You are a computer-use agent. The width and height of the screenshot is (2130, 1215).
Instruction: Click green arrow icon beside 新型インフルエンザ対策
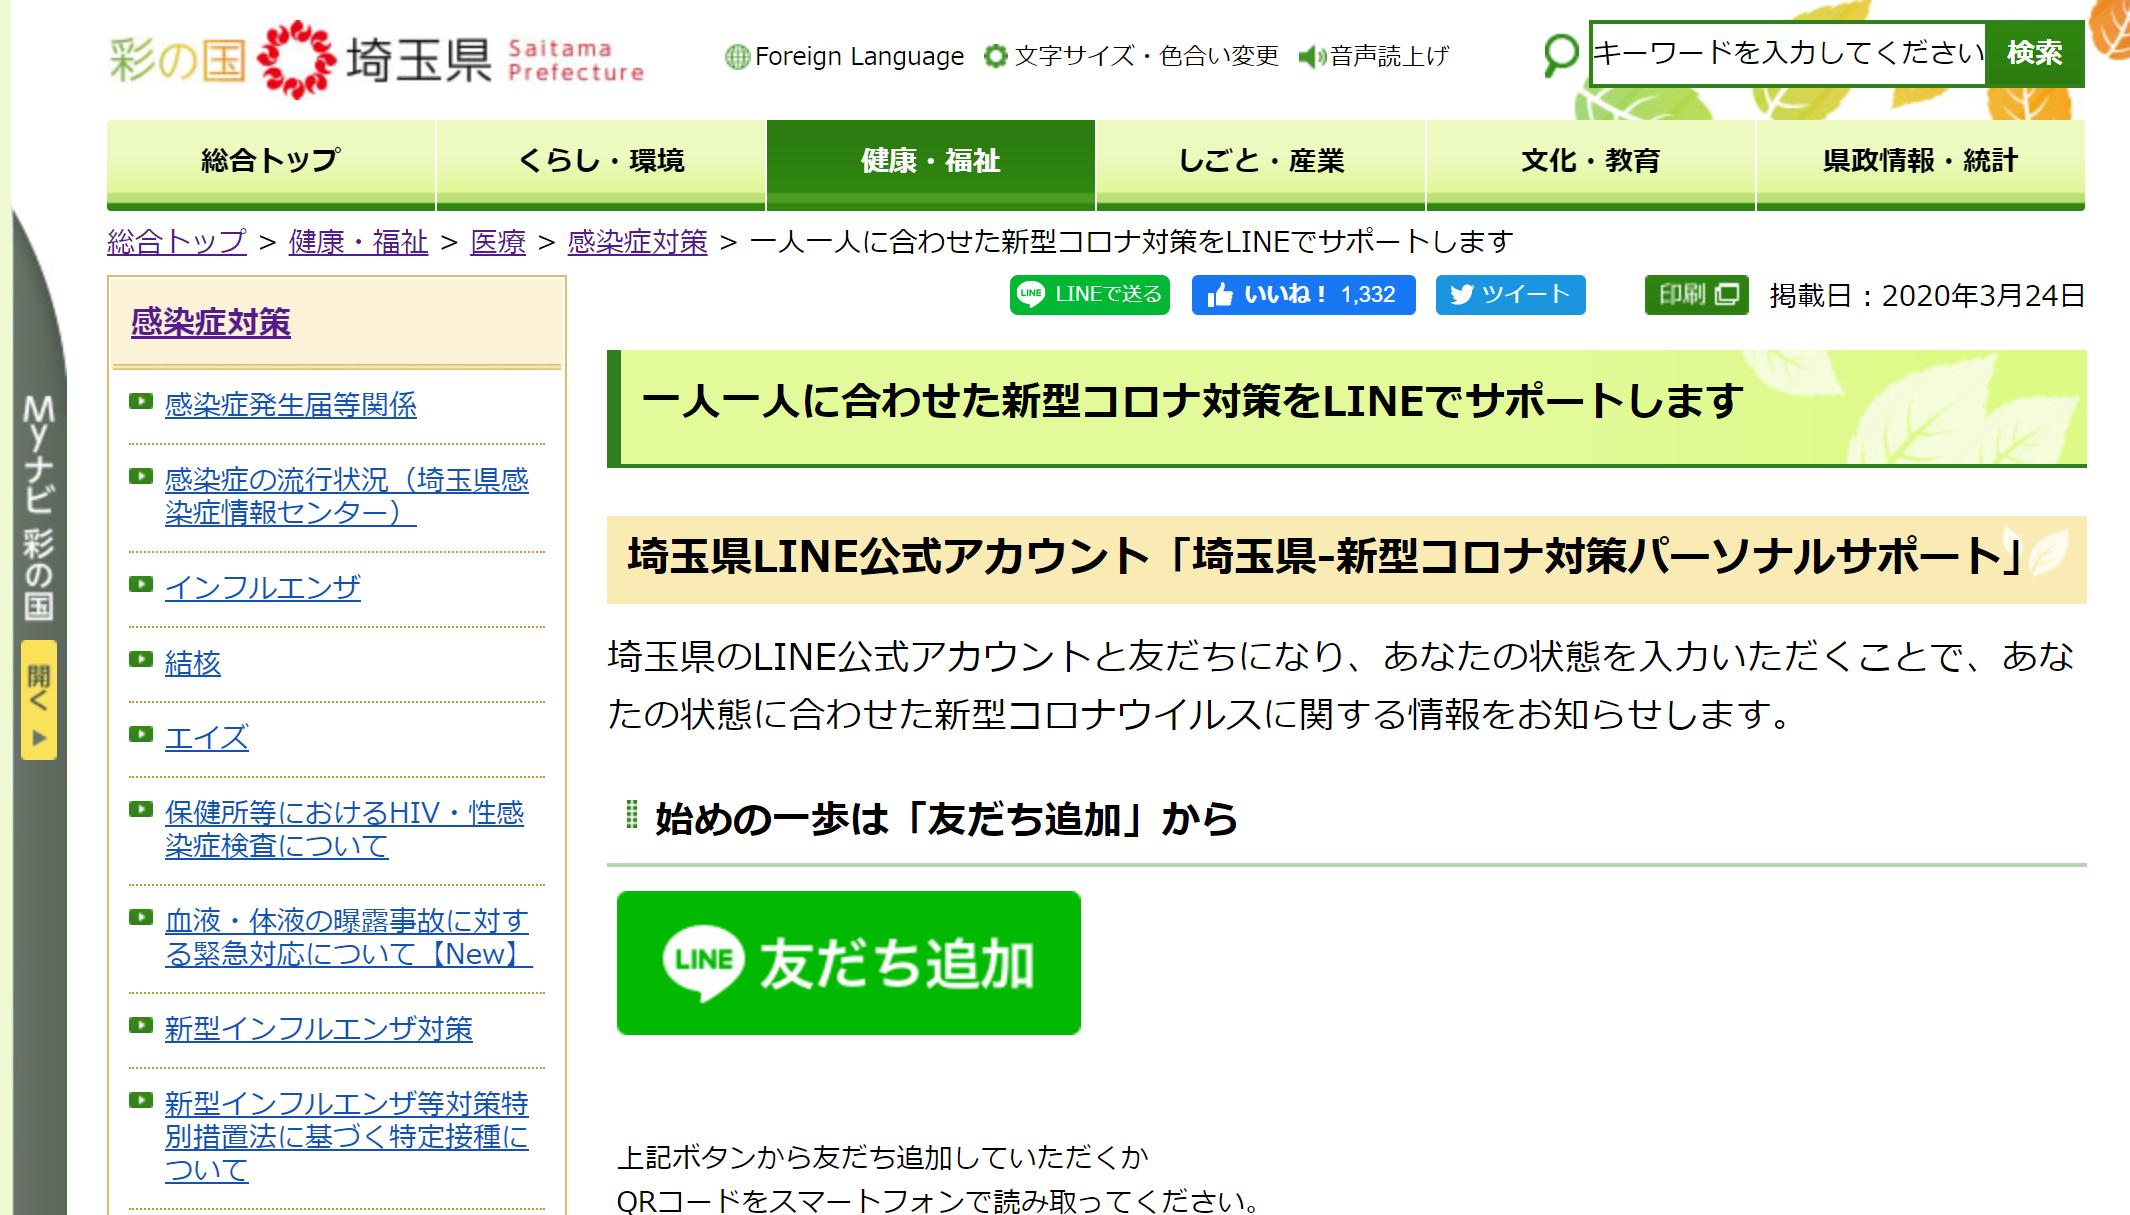(141, 1025)
